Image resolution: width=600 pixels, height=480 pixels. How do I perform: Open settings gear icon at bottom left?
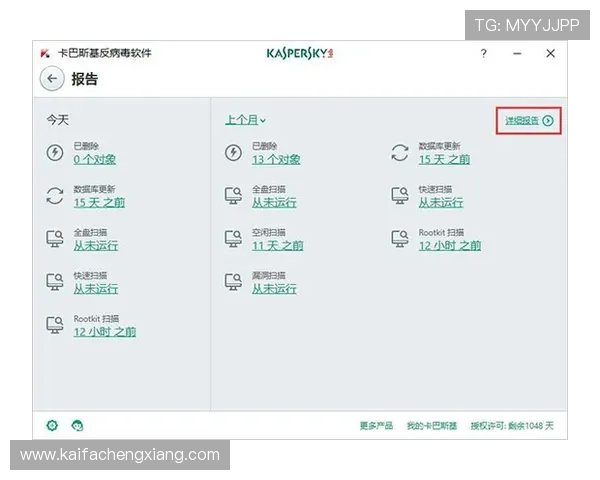pyautogui.click(x=52, y=425)
